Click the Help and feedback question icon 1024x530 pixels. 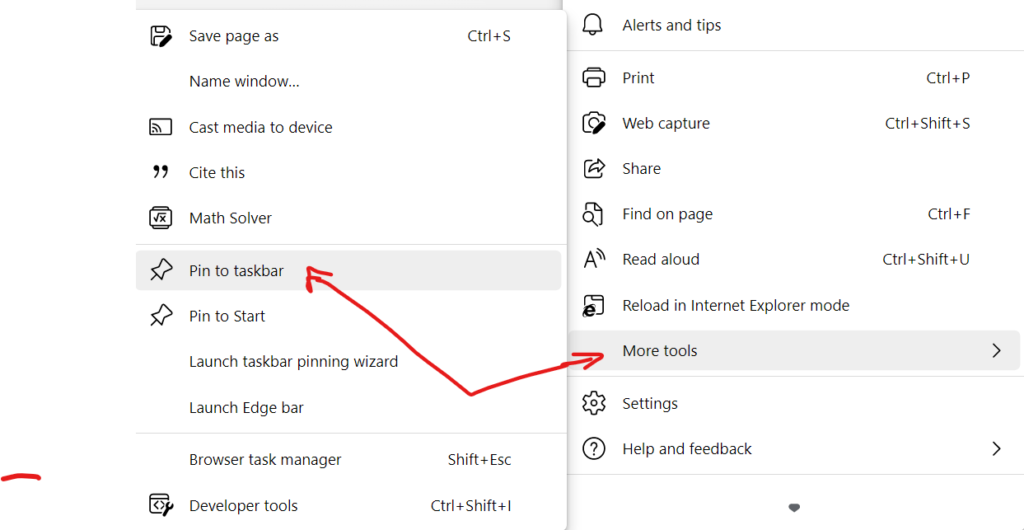pos(593,448)
